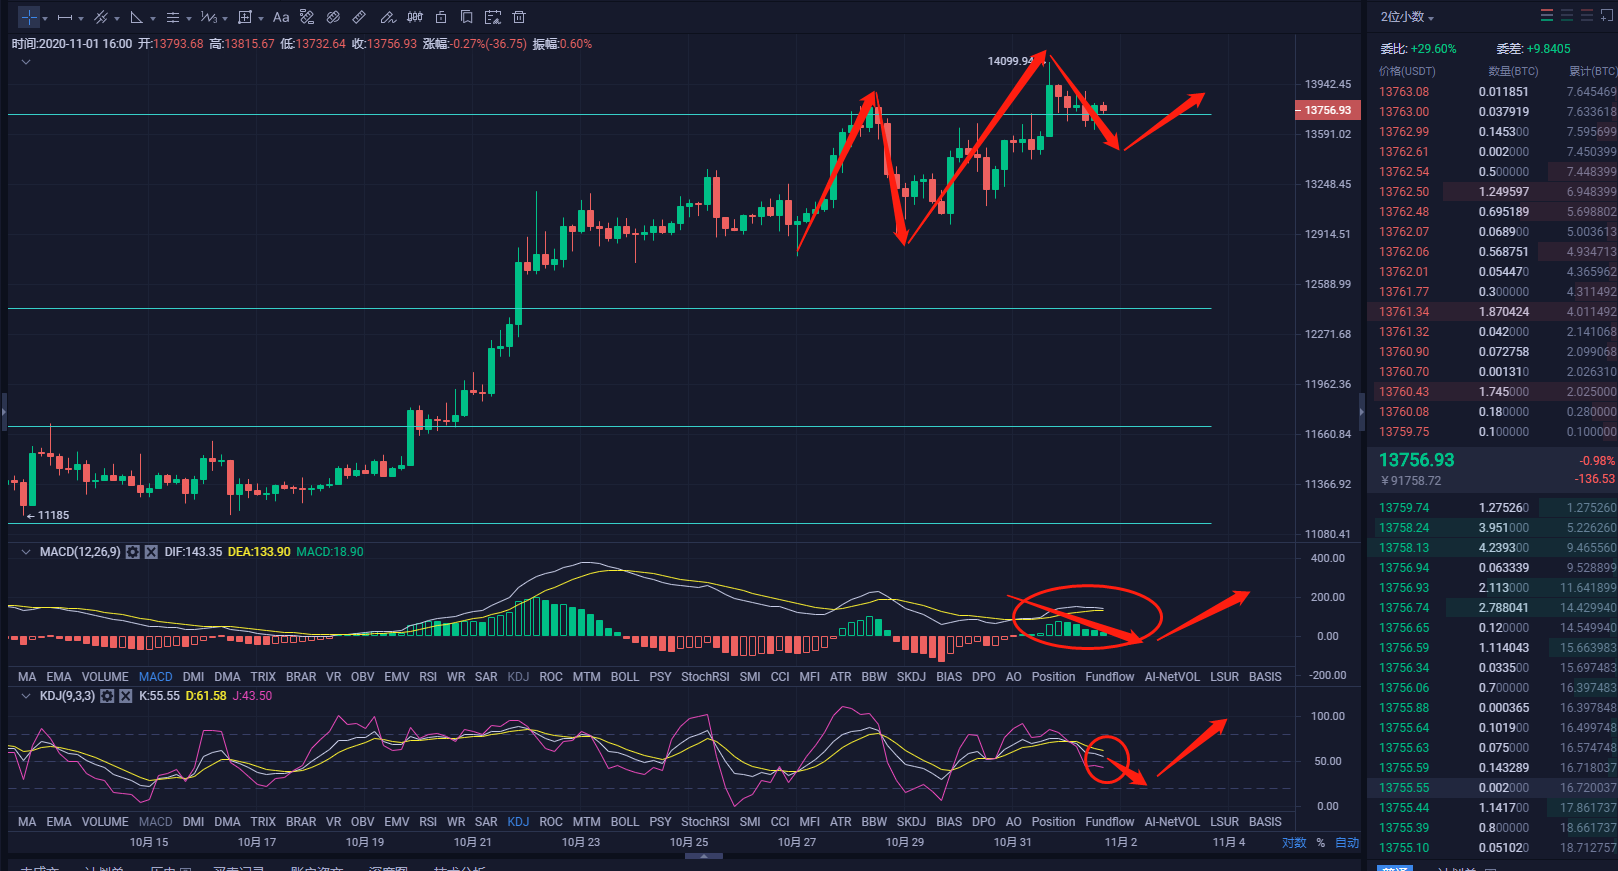Click the last price 13756.93 in order book
The width and height of the screenshot is (1618, 871).
point(1417,460)
